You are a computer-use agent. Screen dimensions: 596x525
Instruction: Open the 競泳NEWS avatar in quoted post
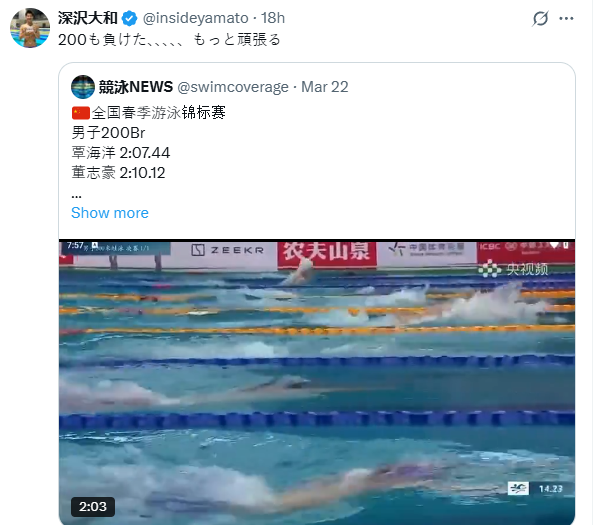83,87
